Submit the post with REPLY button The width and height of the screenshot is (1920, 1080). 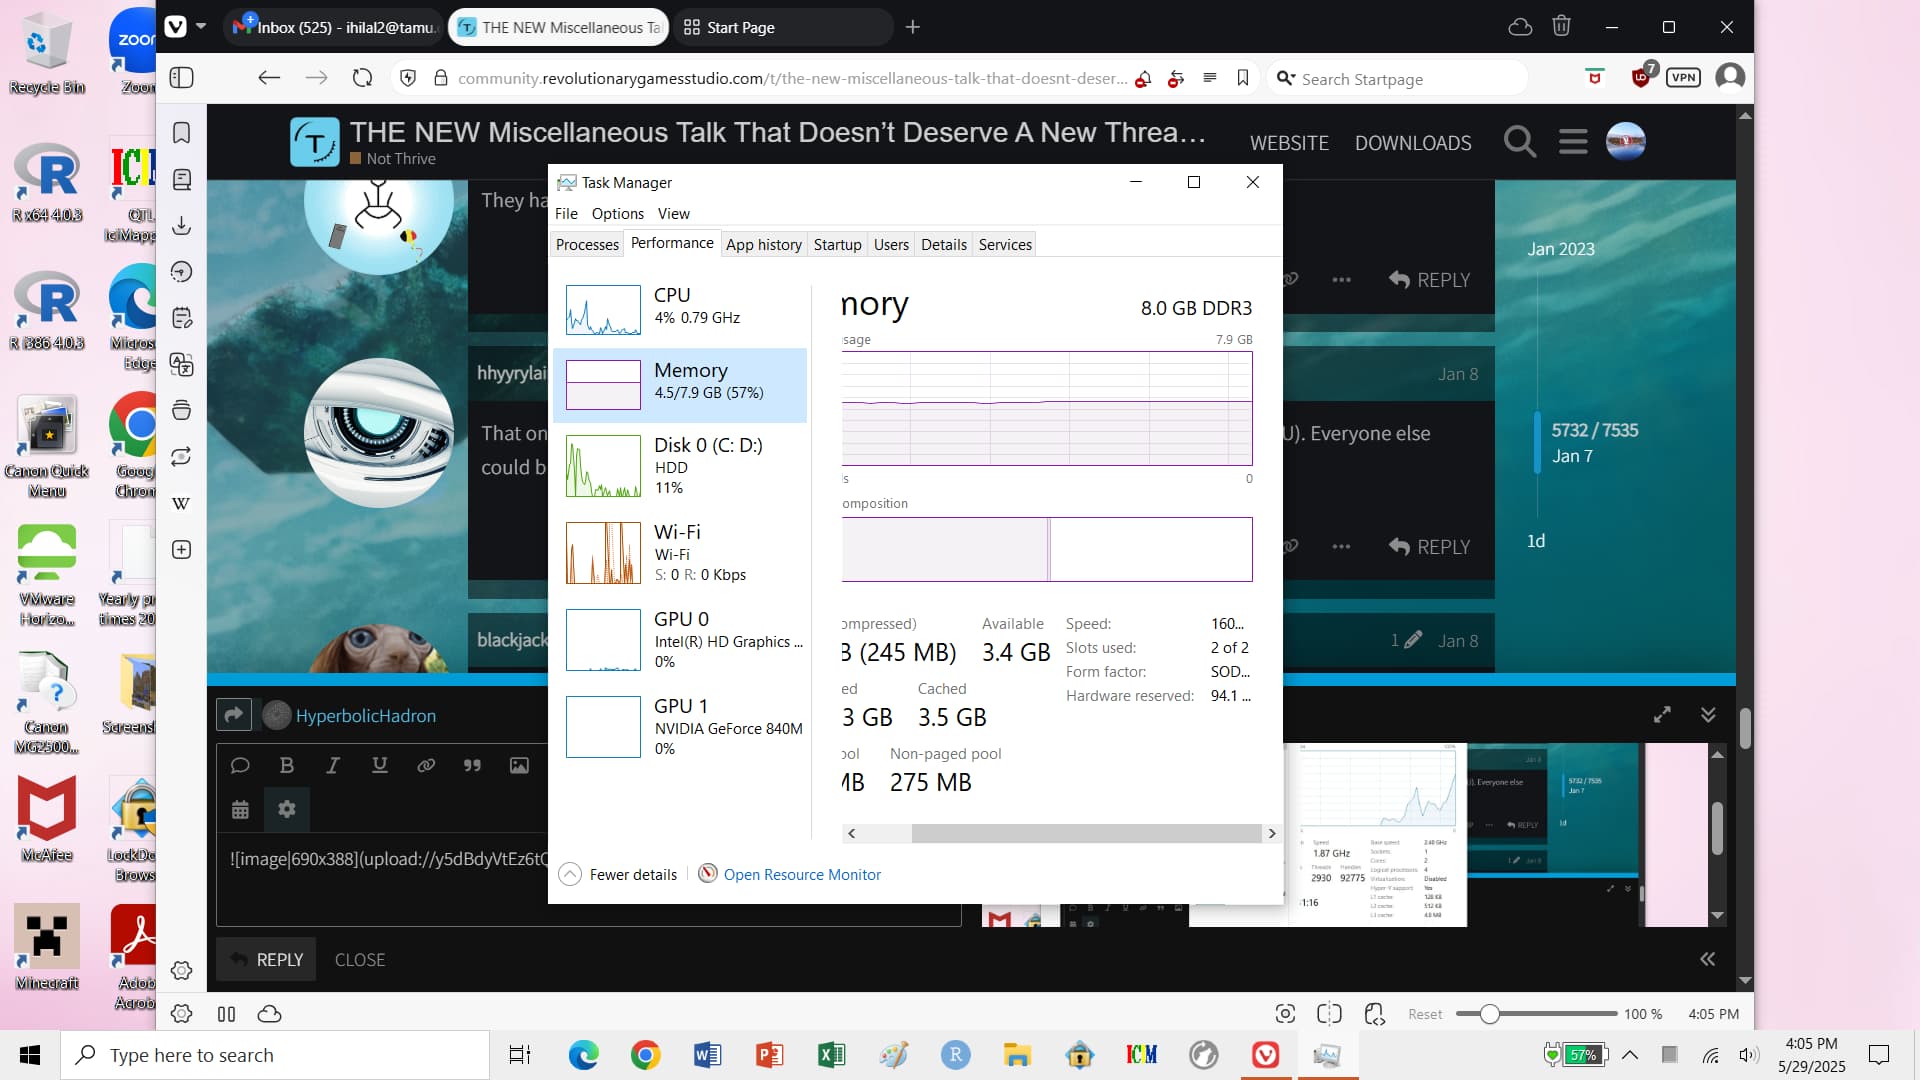(267, 959)
